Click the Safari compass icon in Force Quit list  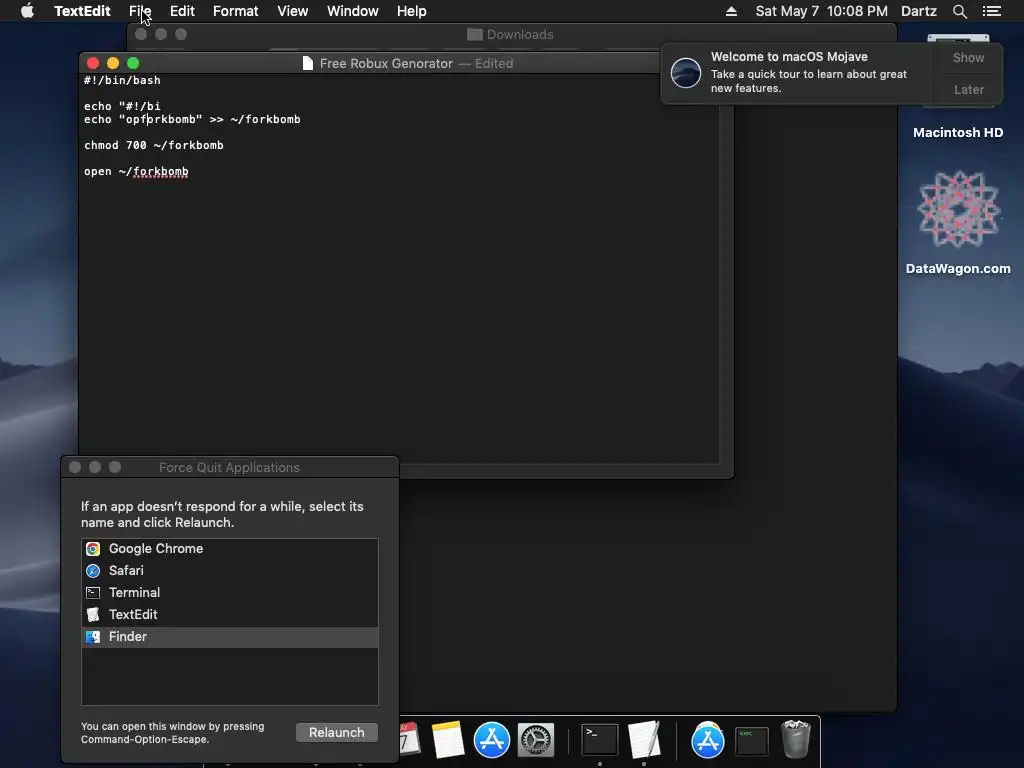tap(93, 571)
